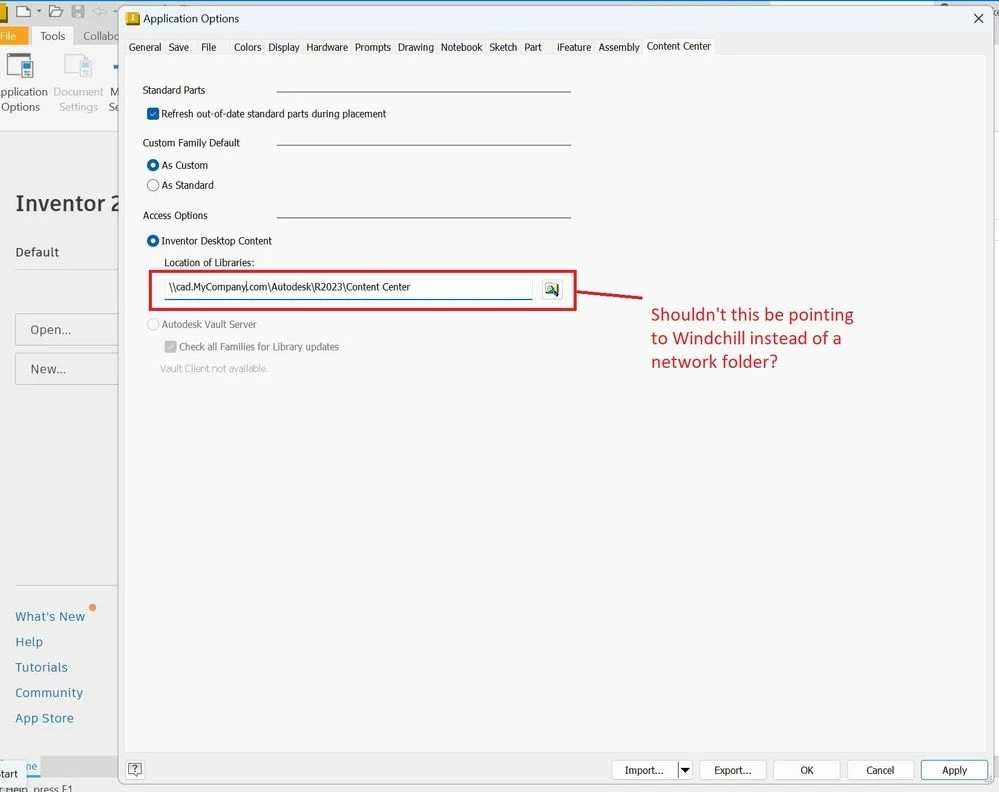Click the browse icon beside the library path
Viewport: 999px width, 792px height.
(x=551, y=289)
